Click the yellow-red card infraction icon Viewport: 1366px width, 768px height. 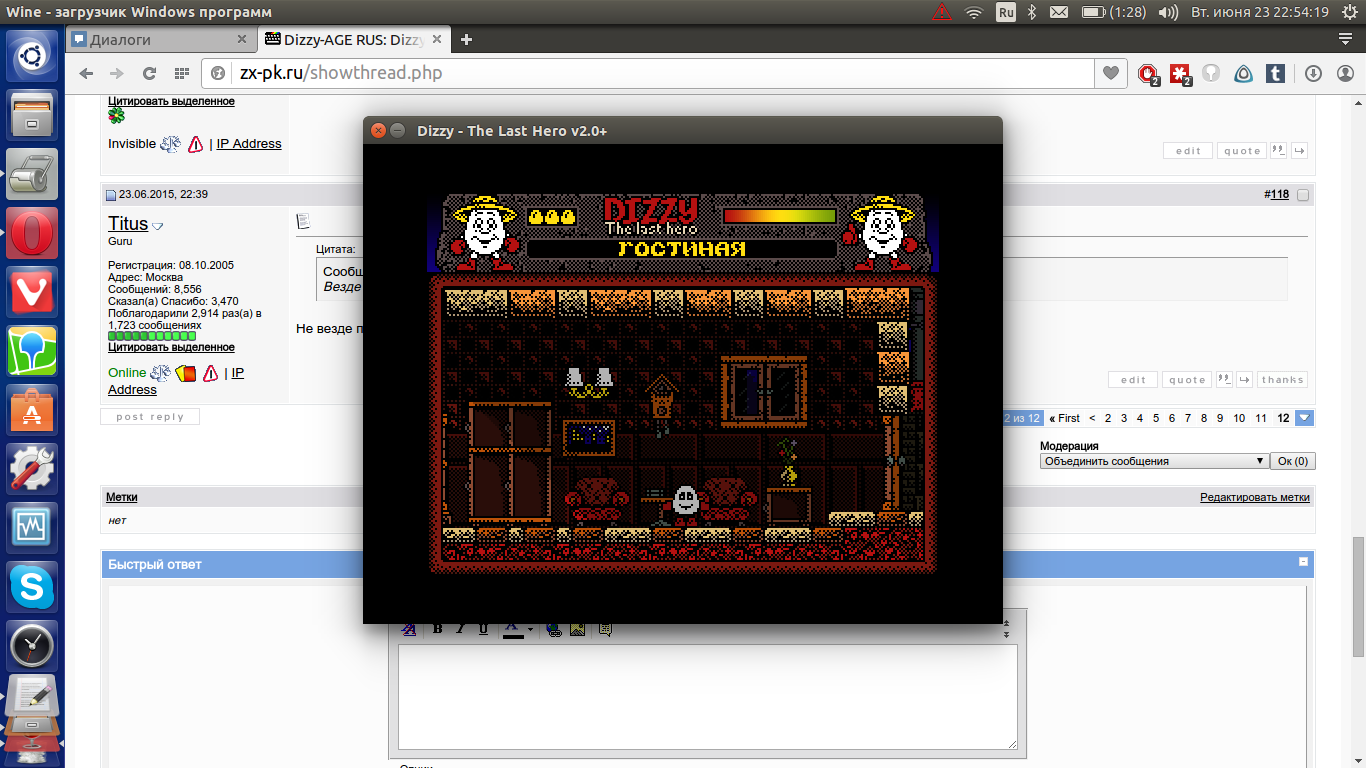click(185, 373)
